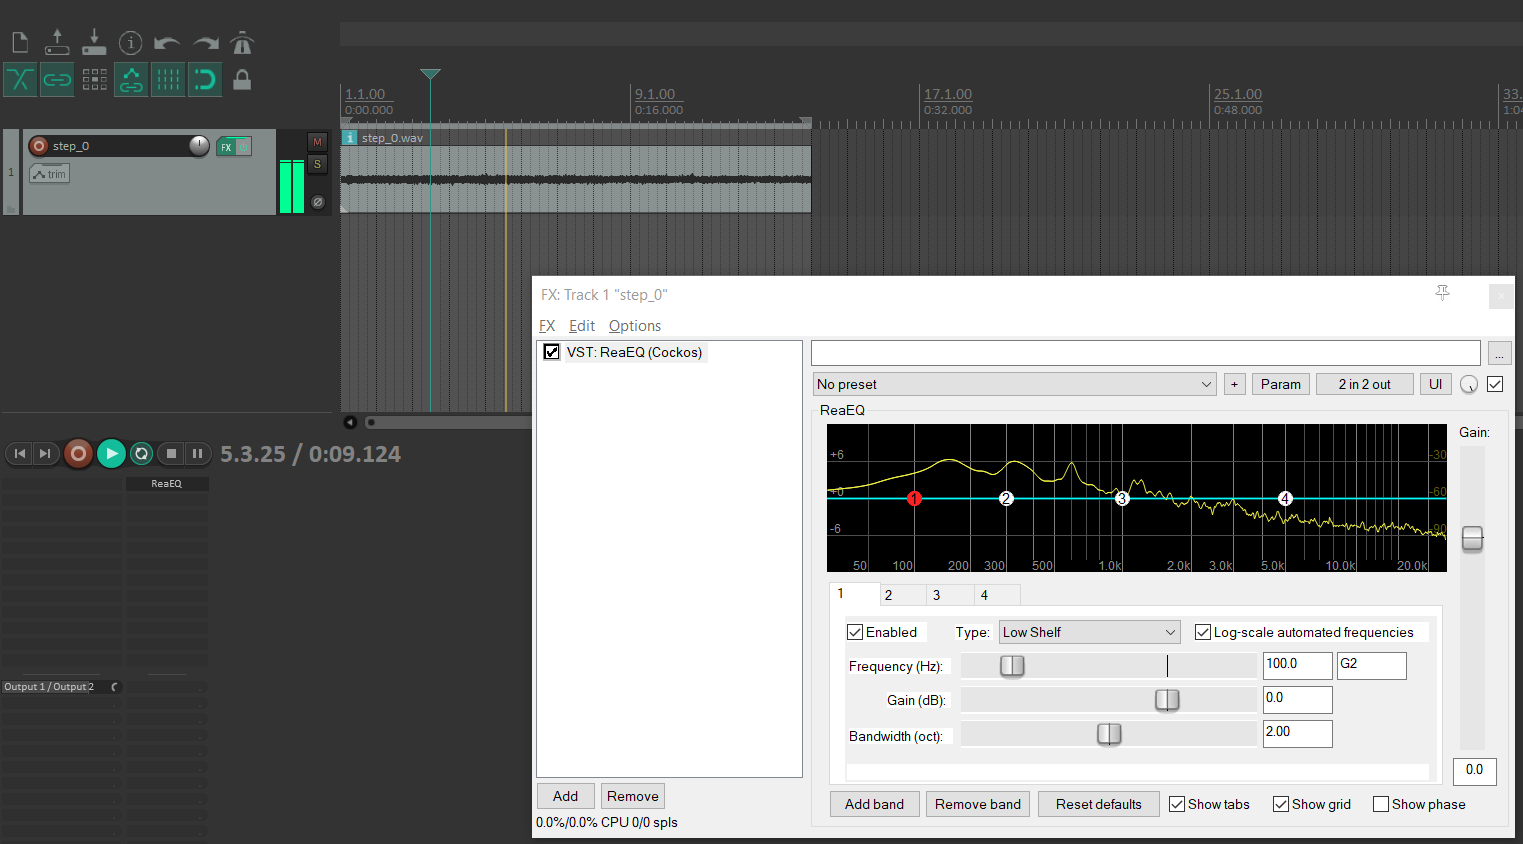Open the band Type Low Shelf dropdown
1523x844 pixels.
[x=1089, y=632]
